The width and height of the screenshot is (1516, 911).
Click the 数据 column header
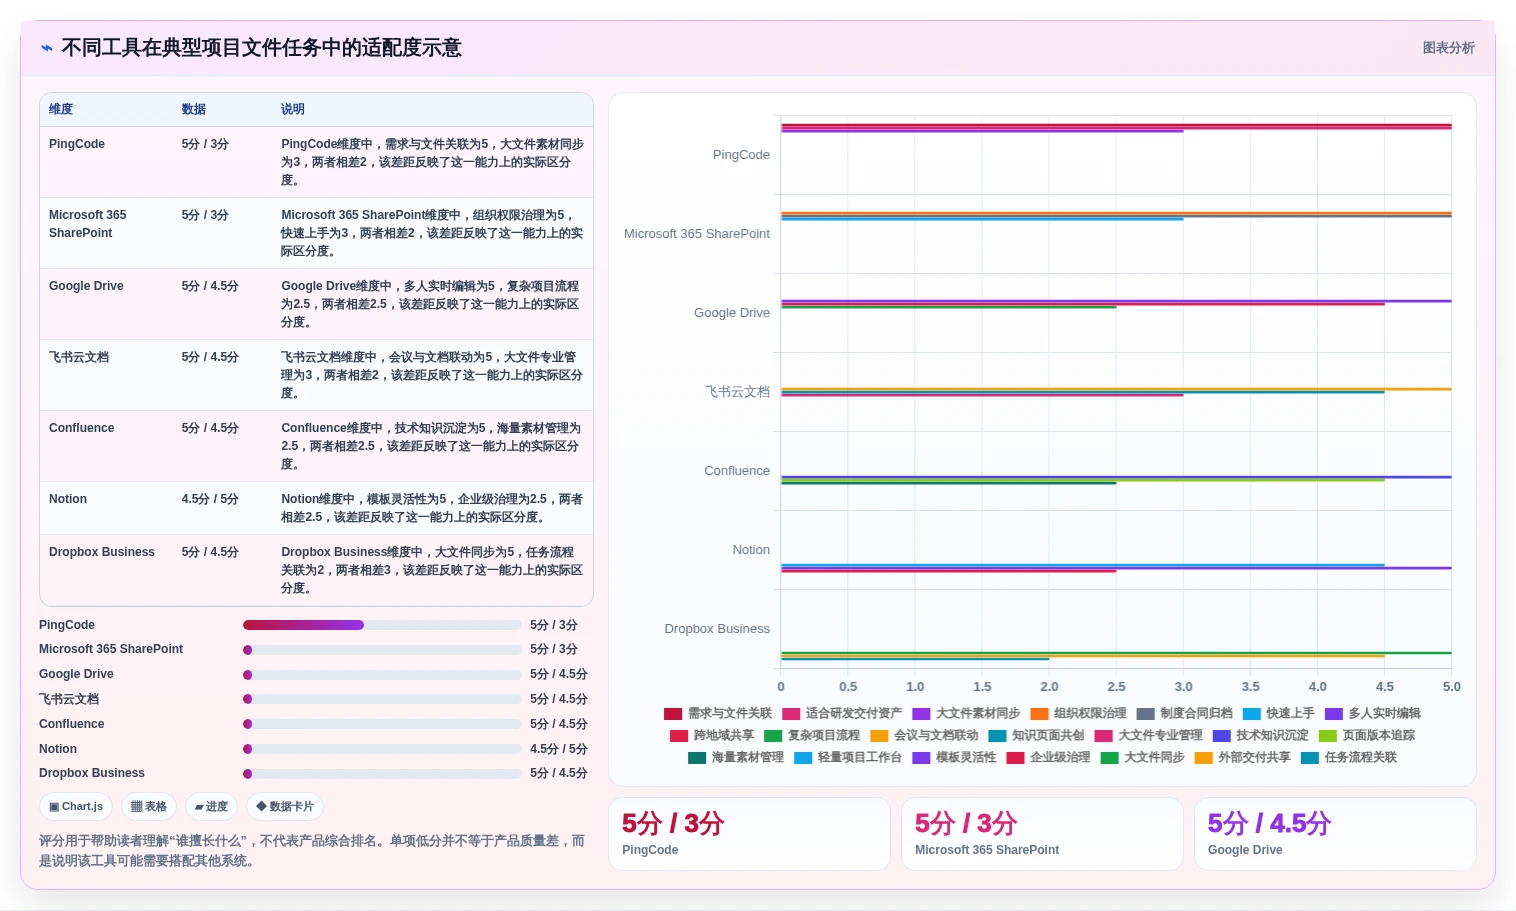(194, 109)
